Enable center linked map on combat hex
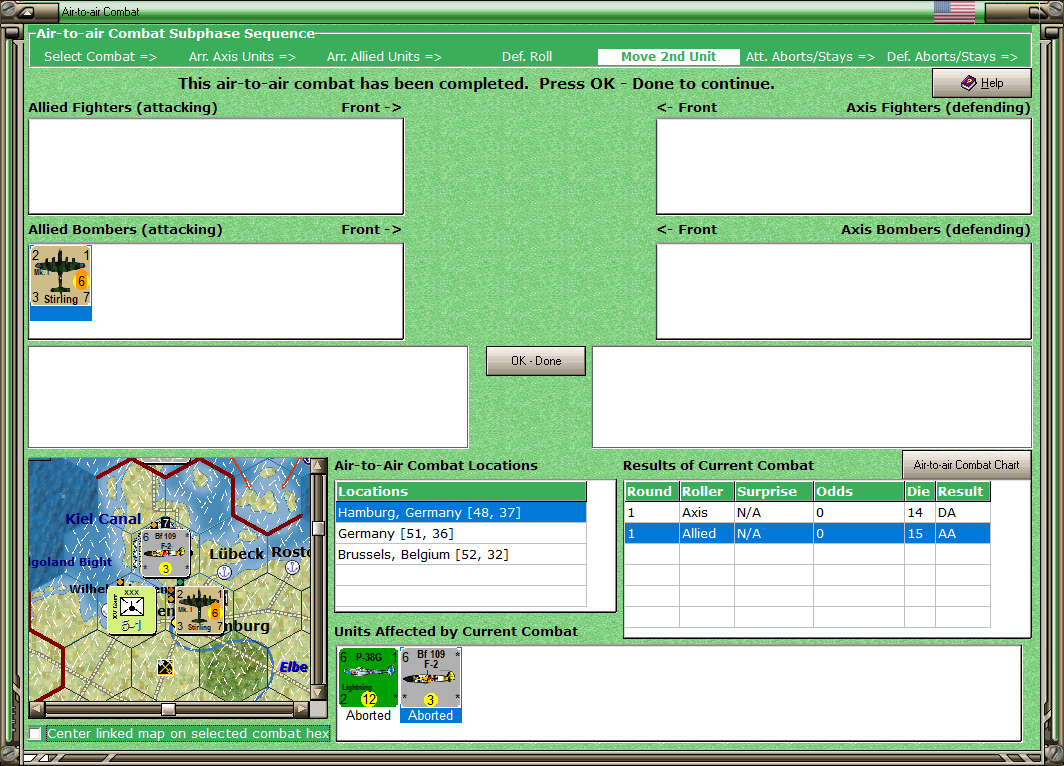Image resolution: width=1064 pixels, height=766 pixels. 35,733
